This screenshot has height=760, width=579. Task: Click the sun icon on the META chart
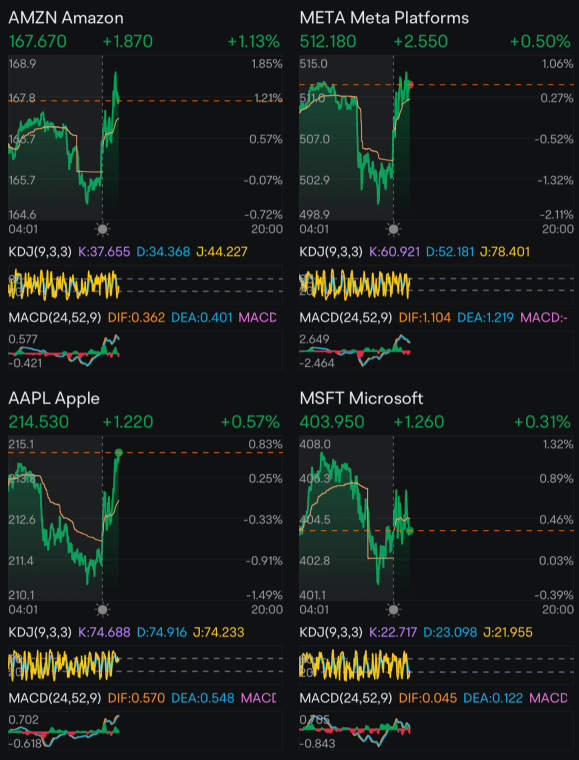(x=393, y=229)
